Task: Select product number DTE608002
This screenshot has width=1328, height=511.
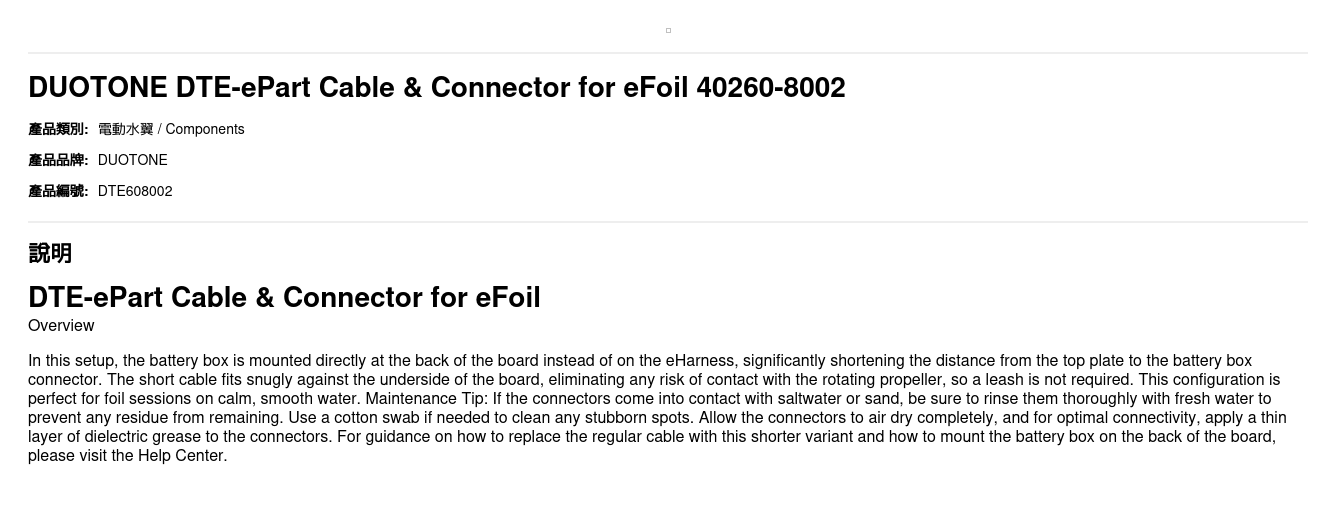Action: coord(135,191)
